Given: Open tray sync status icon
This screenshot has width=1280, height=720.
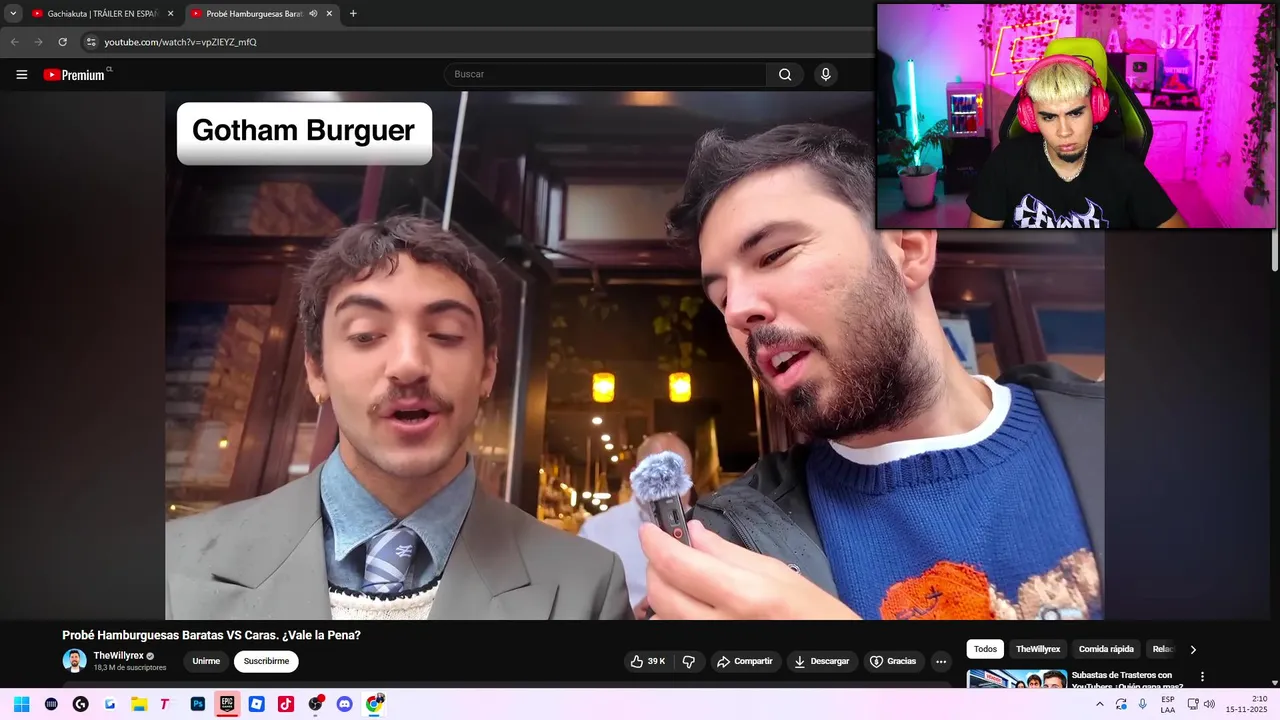Looking at the screenshot, I should tap(1121, 704).
